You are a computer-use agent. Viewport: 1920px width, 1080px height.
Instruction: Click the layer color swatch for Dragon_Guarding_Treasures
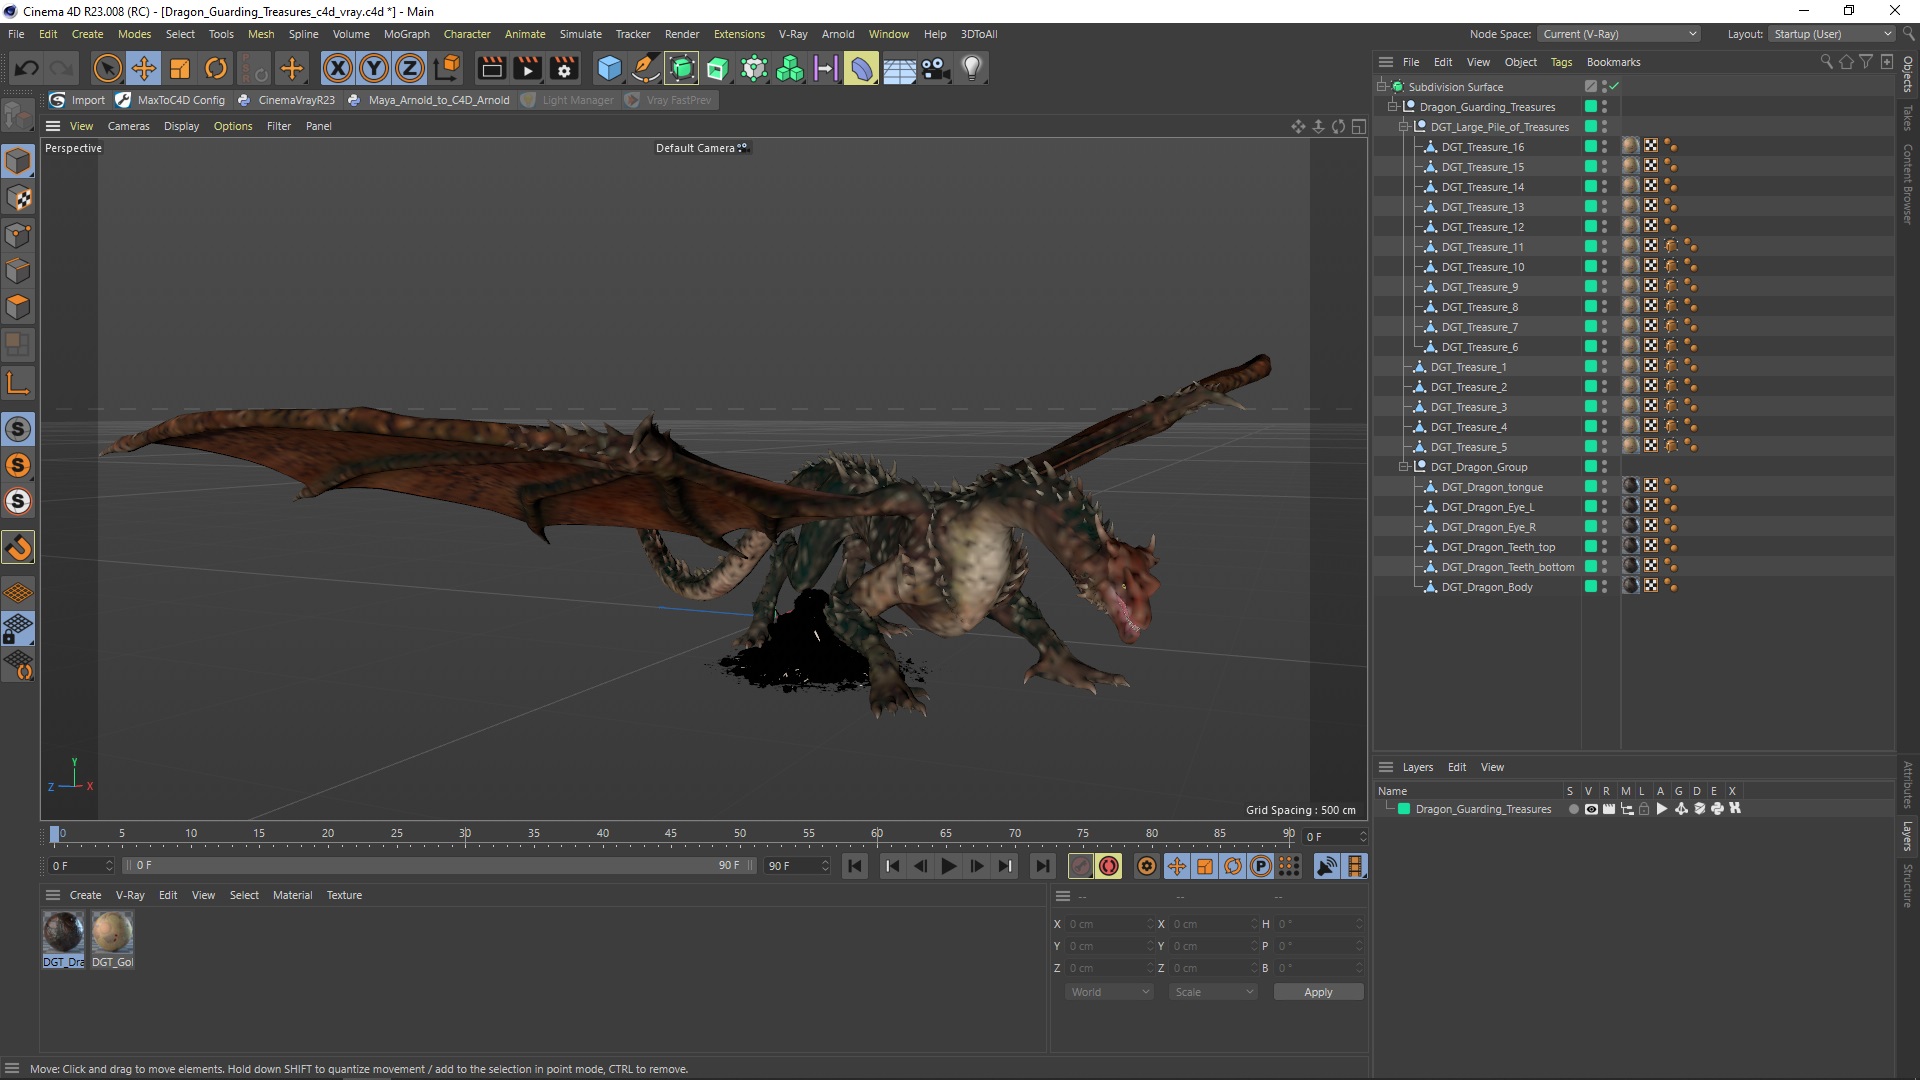point(1404,809)
